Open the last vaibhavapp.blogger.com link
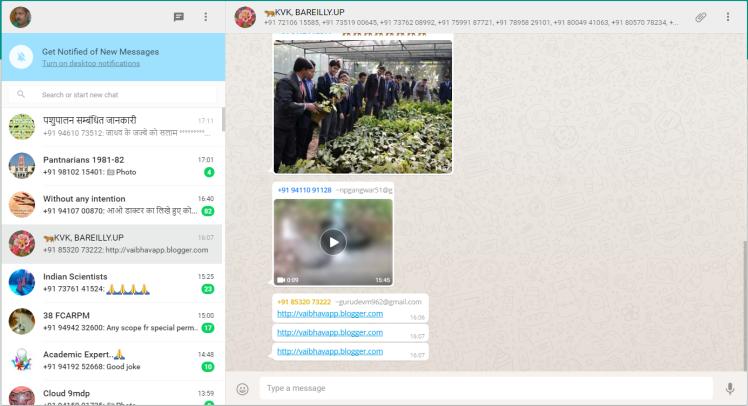Screen dimensions: 748x406 330,351
